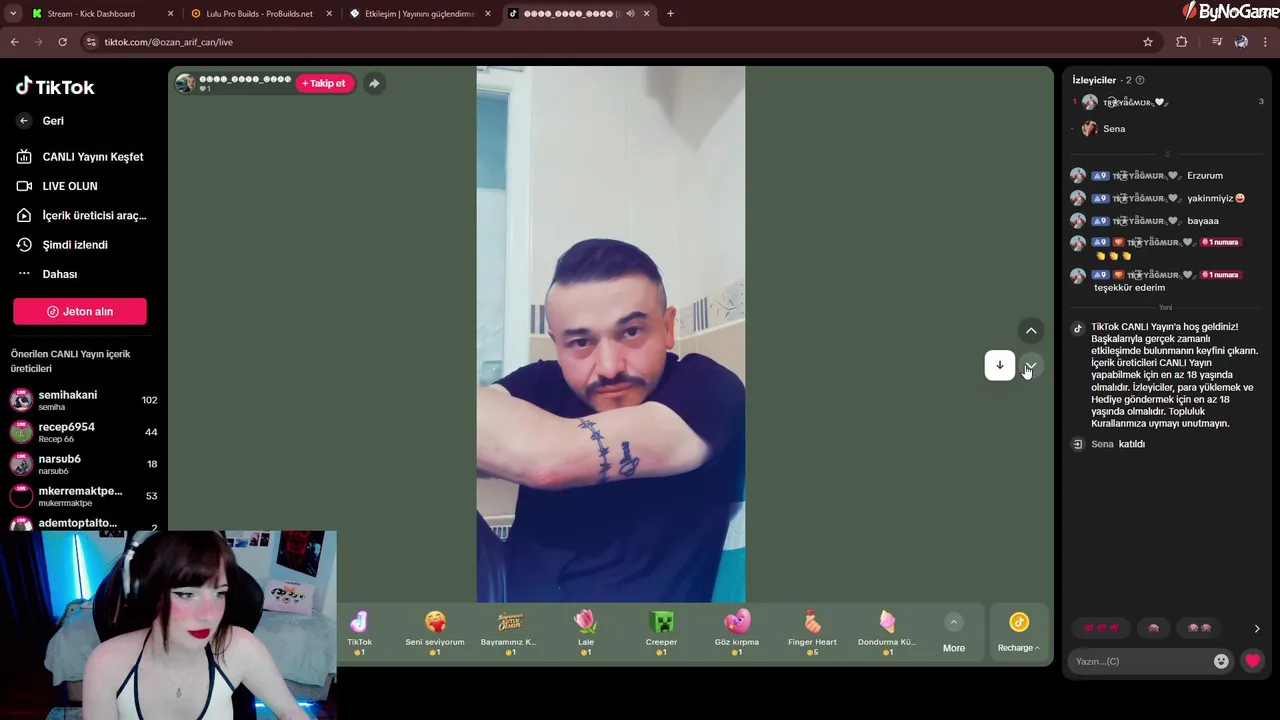This screenshot has height=720, width=1280.
Task: Expand More gifts
Action: 954,634
